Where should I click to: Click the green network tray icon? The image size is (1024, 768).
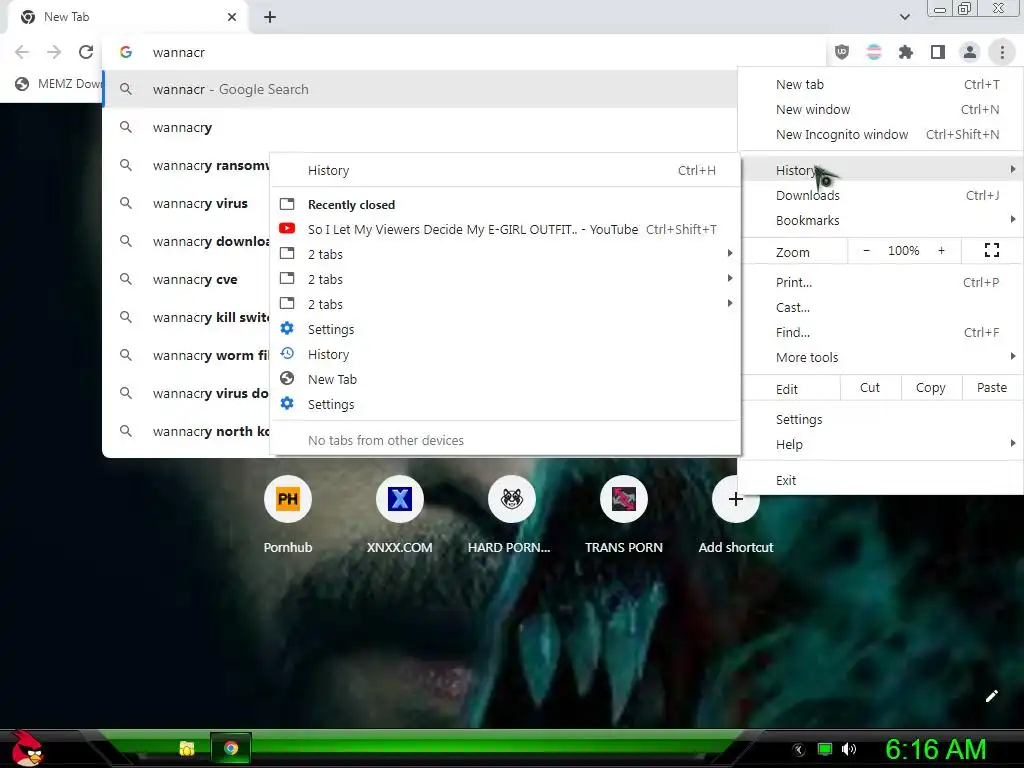coord(825,749)
